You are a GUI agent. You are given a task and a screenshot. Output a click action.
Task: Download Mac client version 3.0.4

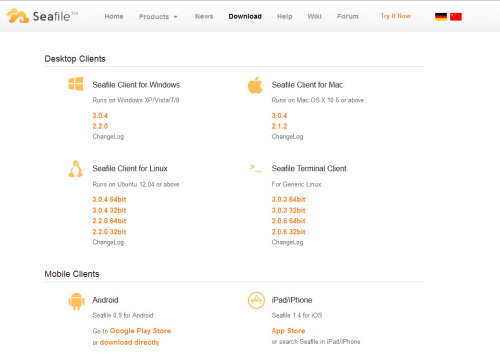click(x=279, y=116)
